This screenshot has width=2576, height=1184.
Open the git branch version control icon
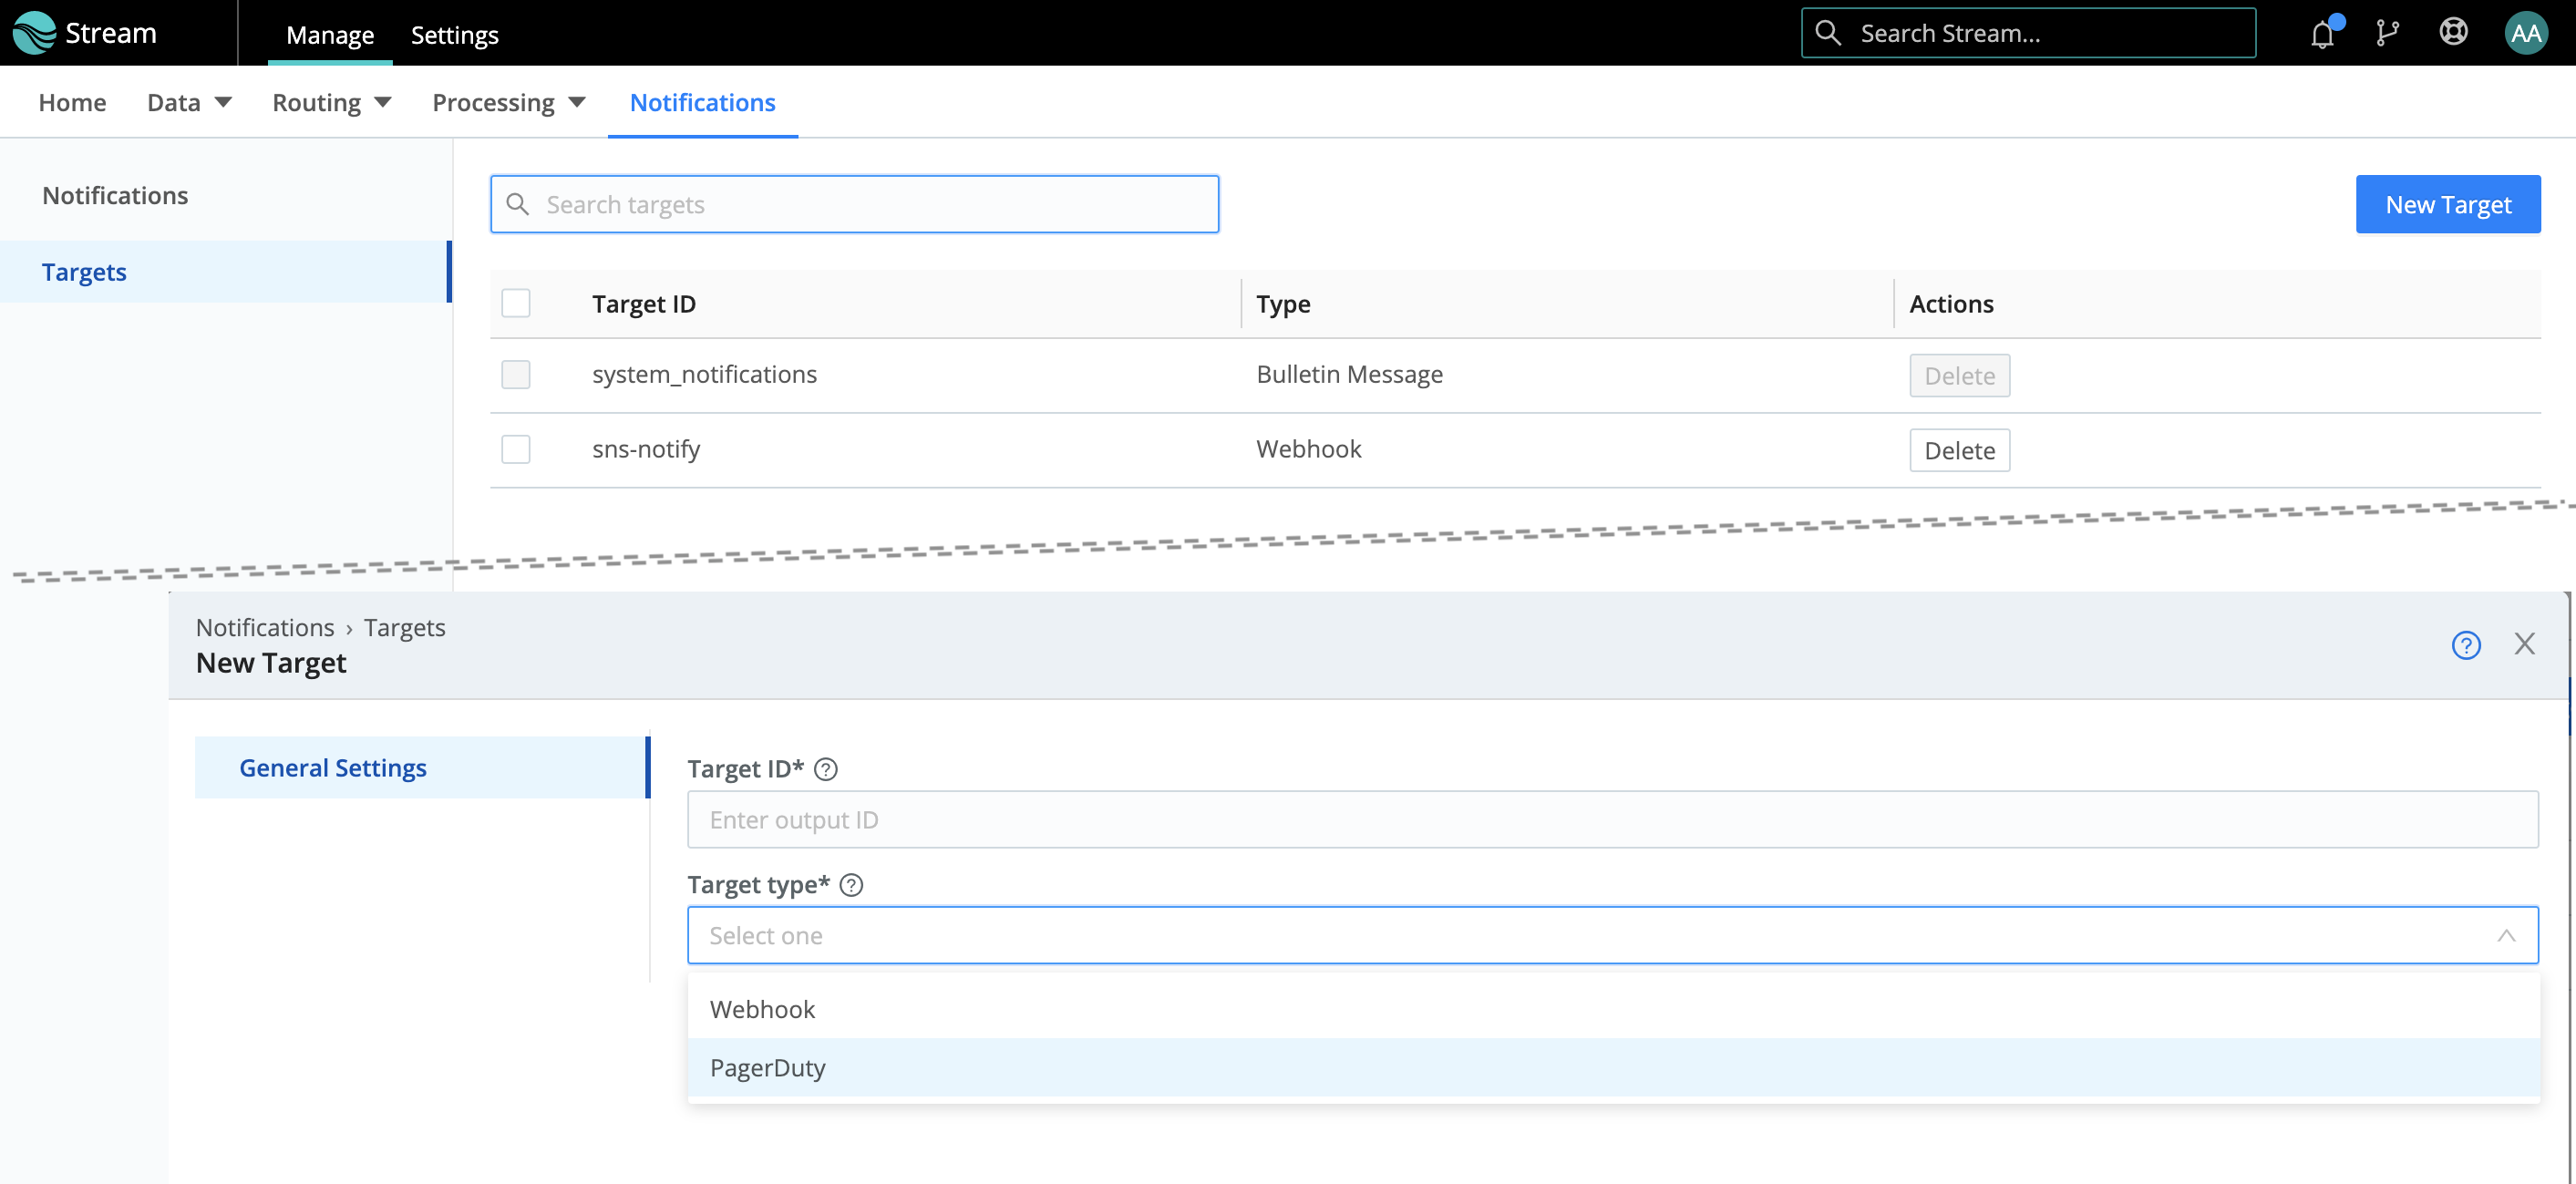click(2387, 33)
